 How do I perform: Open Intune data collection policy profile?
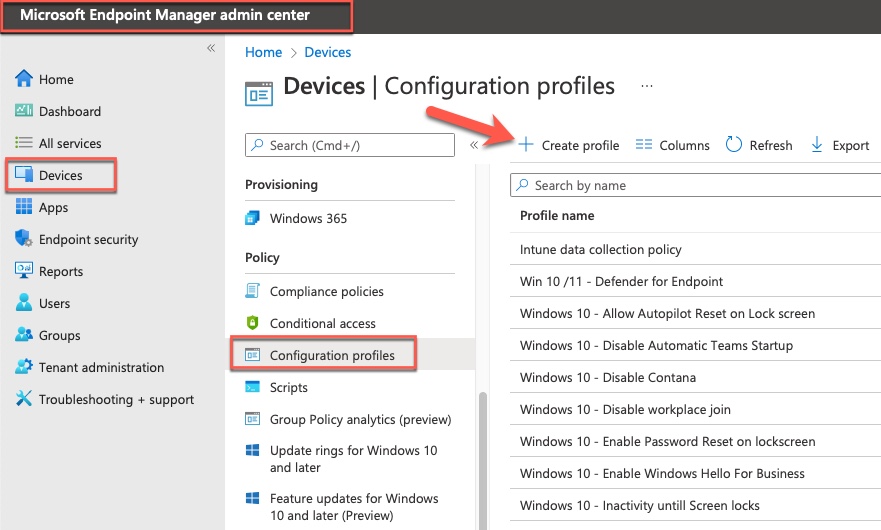[601, 250]
